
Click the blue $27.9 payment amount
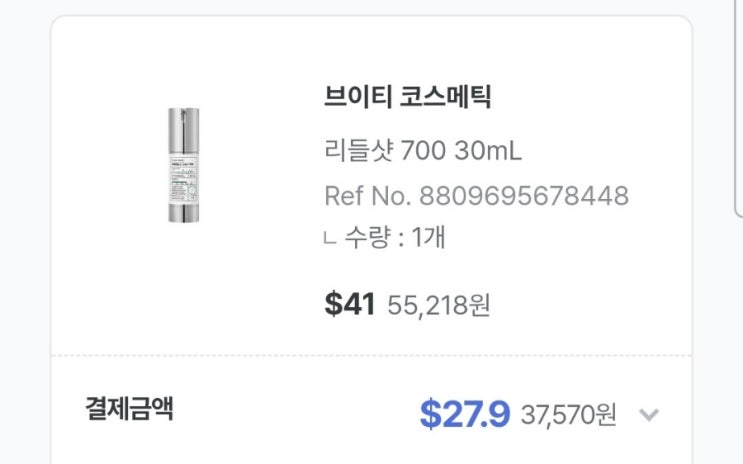[465, 414]
